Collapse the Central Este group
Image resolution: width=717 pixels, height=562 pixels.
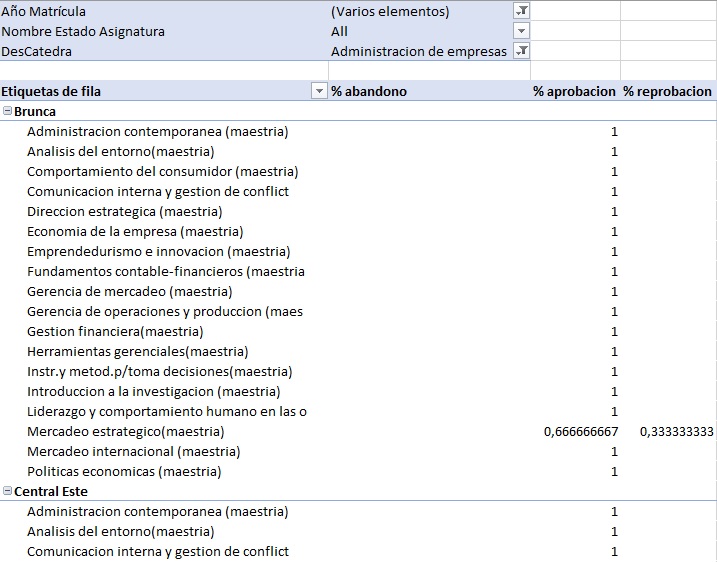(x=8, y=491)
